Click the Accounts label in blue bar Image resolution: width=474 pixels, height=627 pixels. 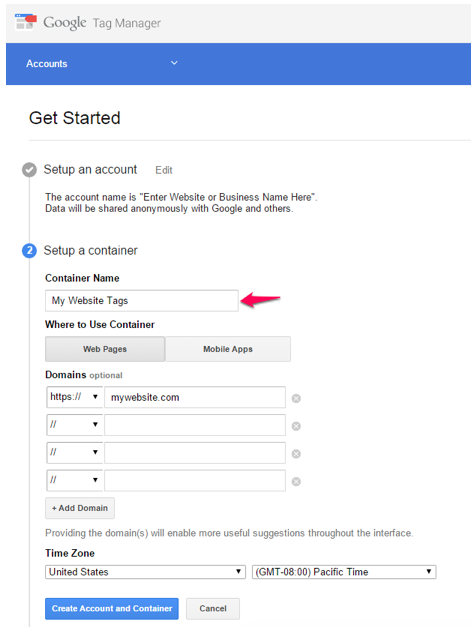(47, 64)
